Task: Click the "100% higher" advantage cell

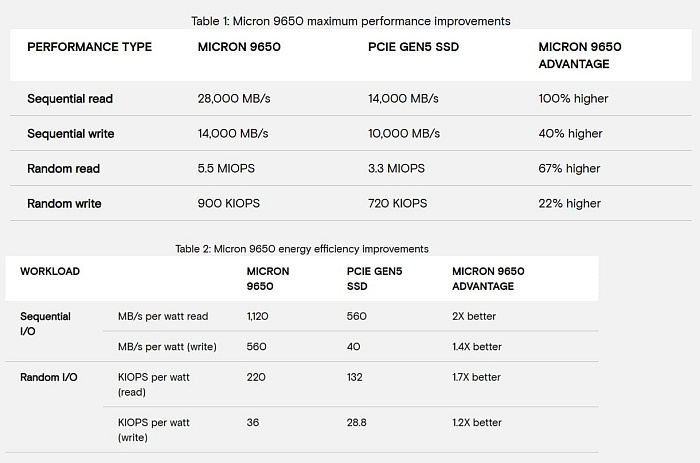Action: [573, 99]
